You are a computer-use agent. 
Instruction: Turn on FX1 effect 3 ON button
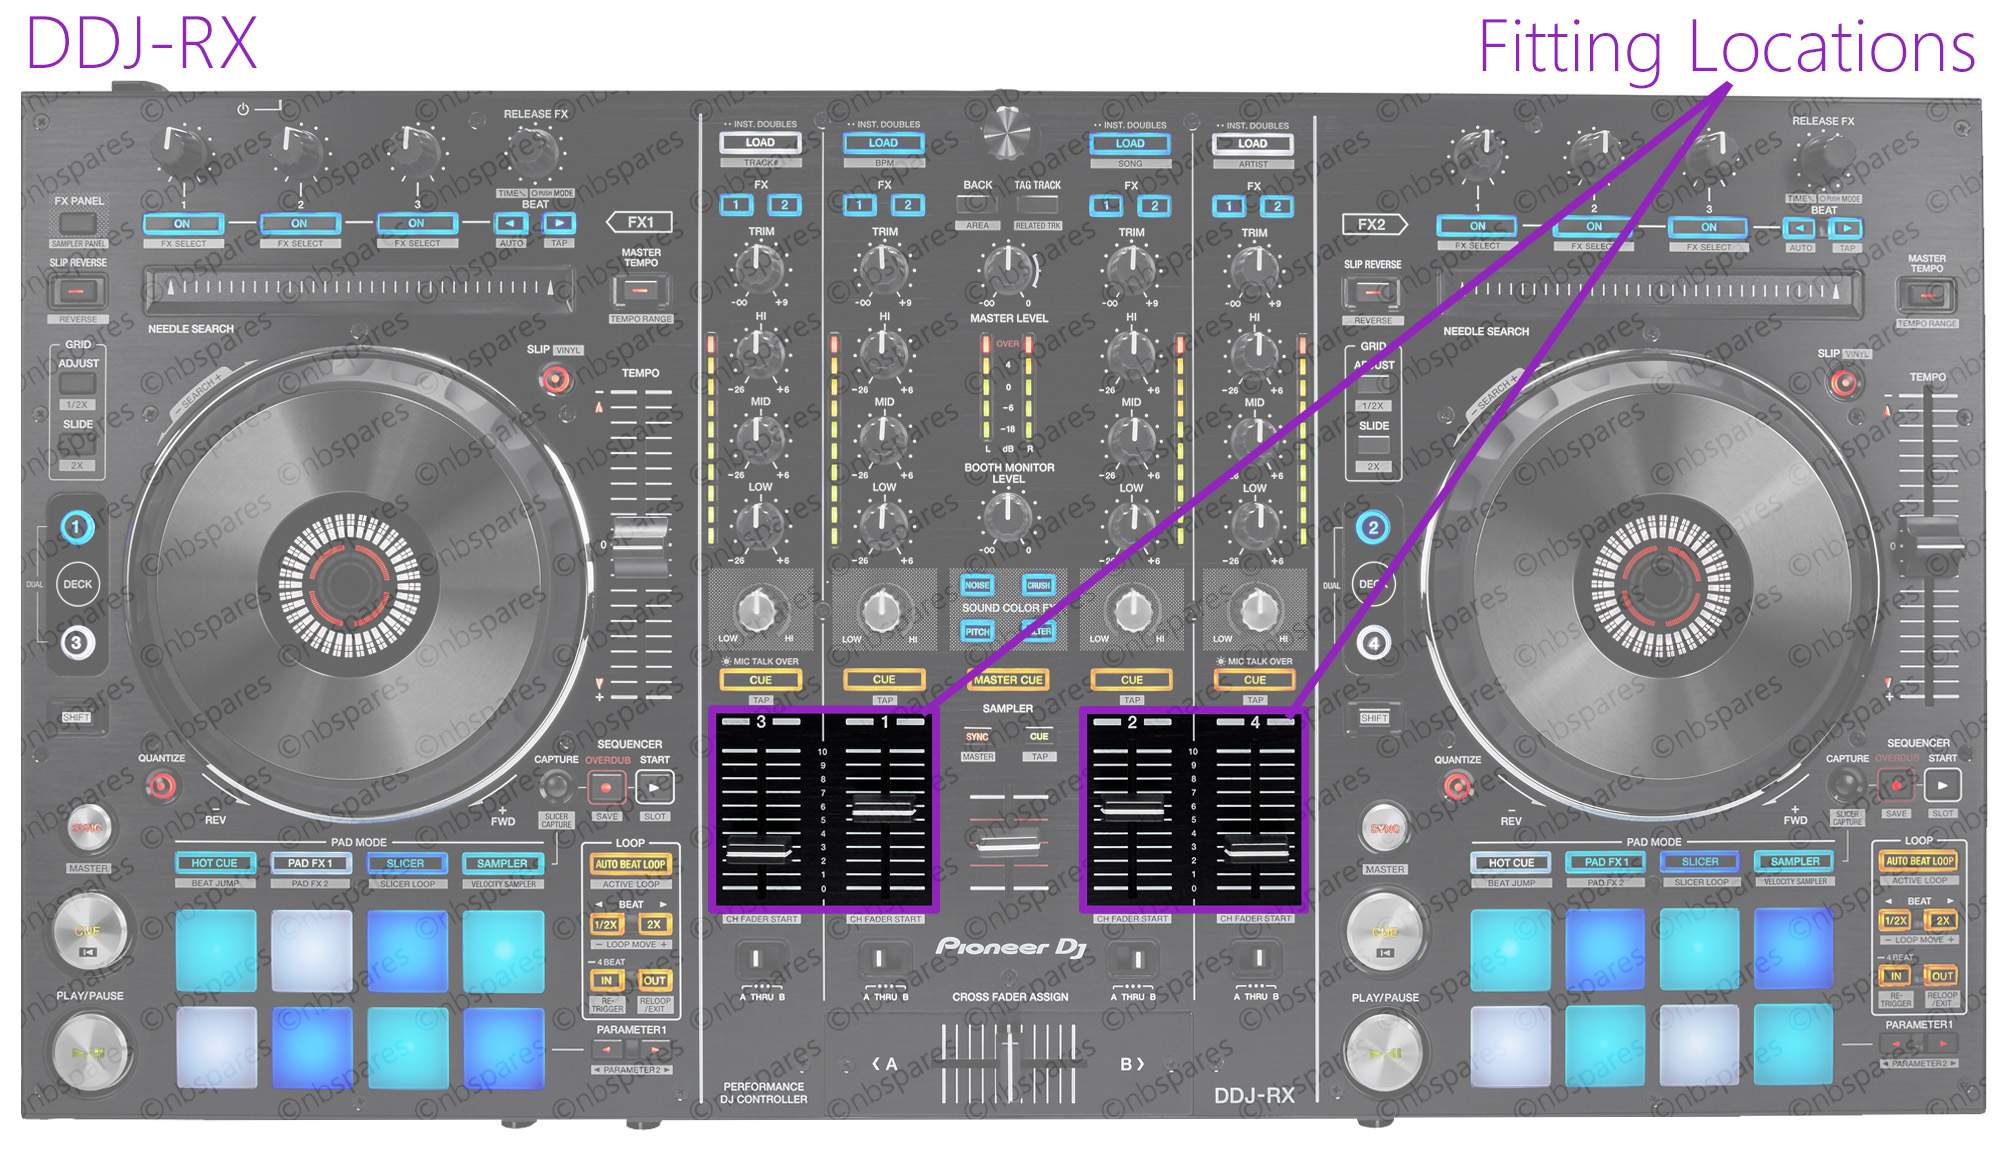[x=416, y=223]
